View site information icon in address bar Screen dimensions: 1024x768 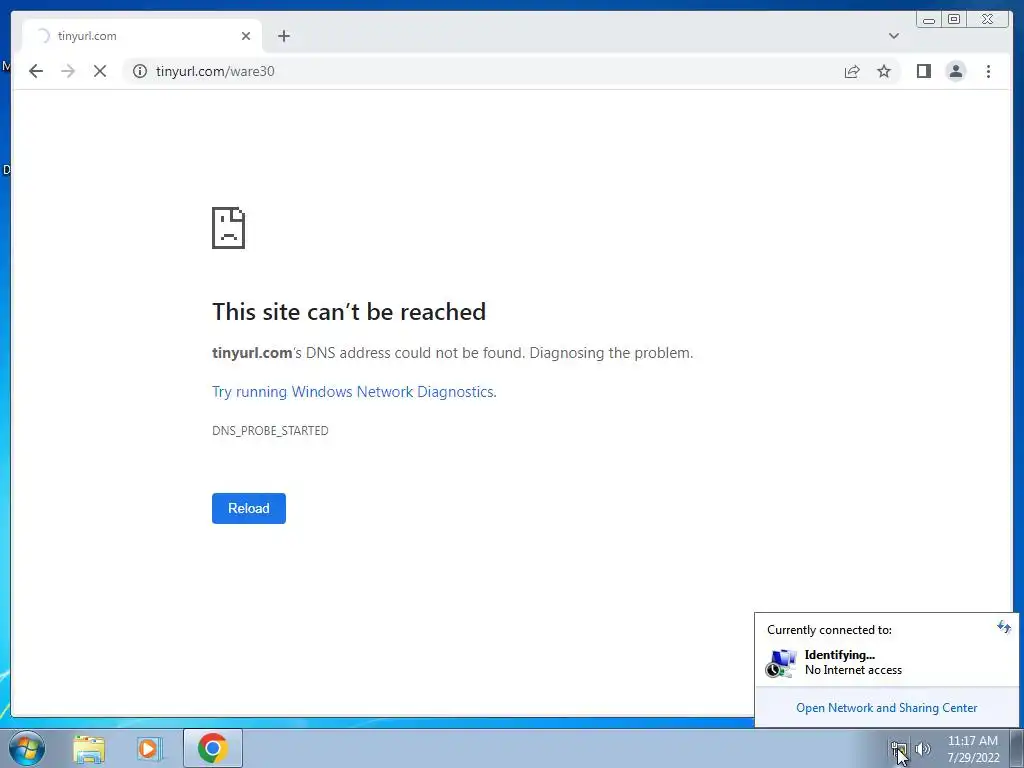tap(140, 71)
